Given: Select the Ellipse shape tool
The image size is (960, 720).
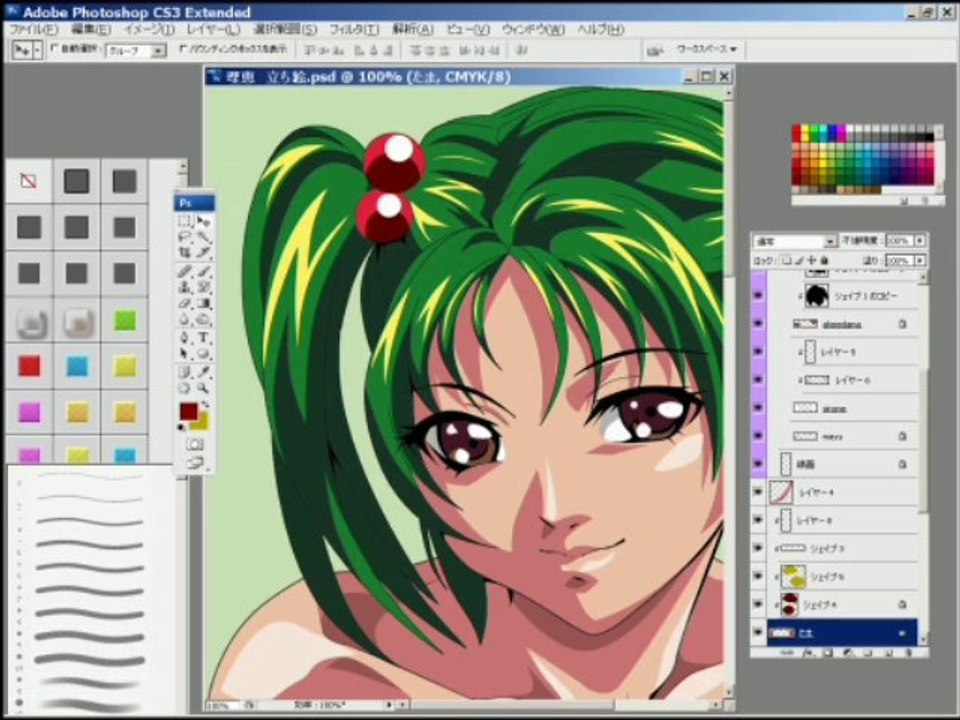Looking at the screenshot, I should 204,353.
